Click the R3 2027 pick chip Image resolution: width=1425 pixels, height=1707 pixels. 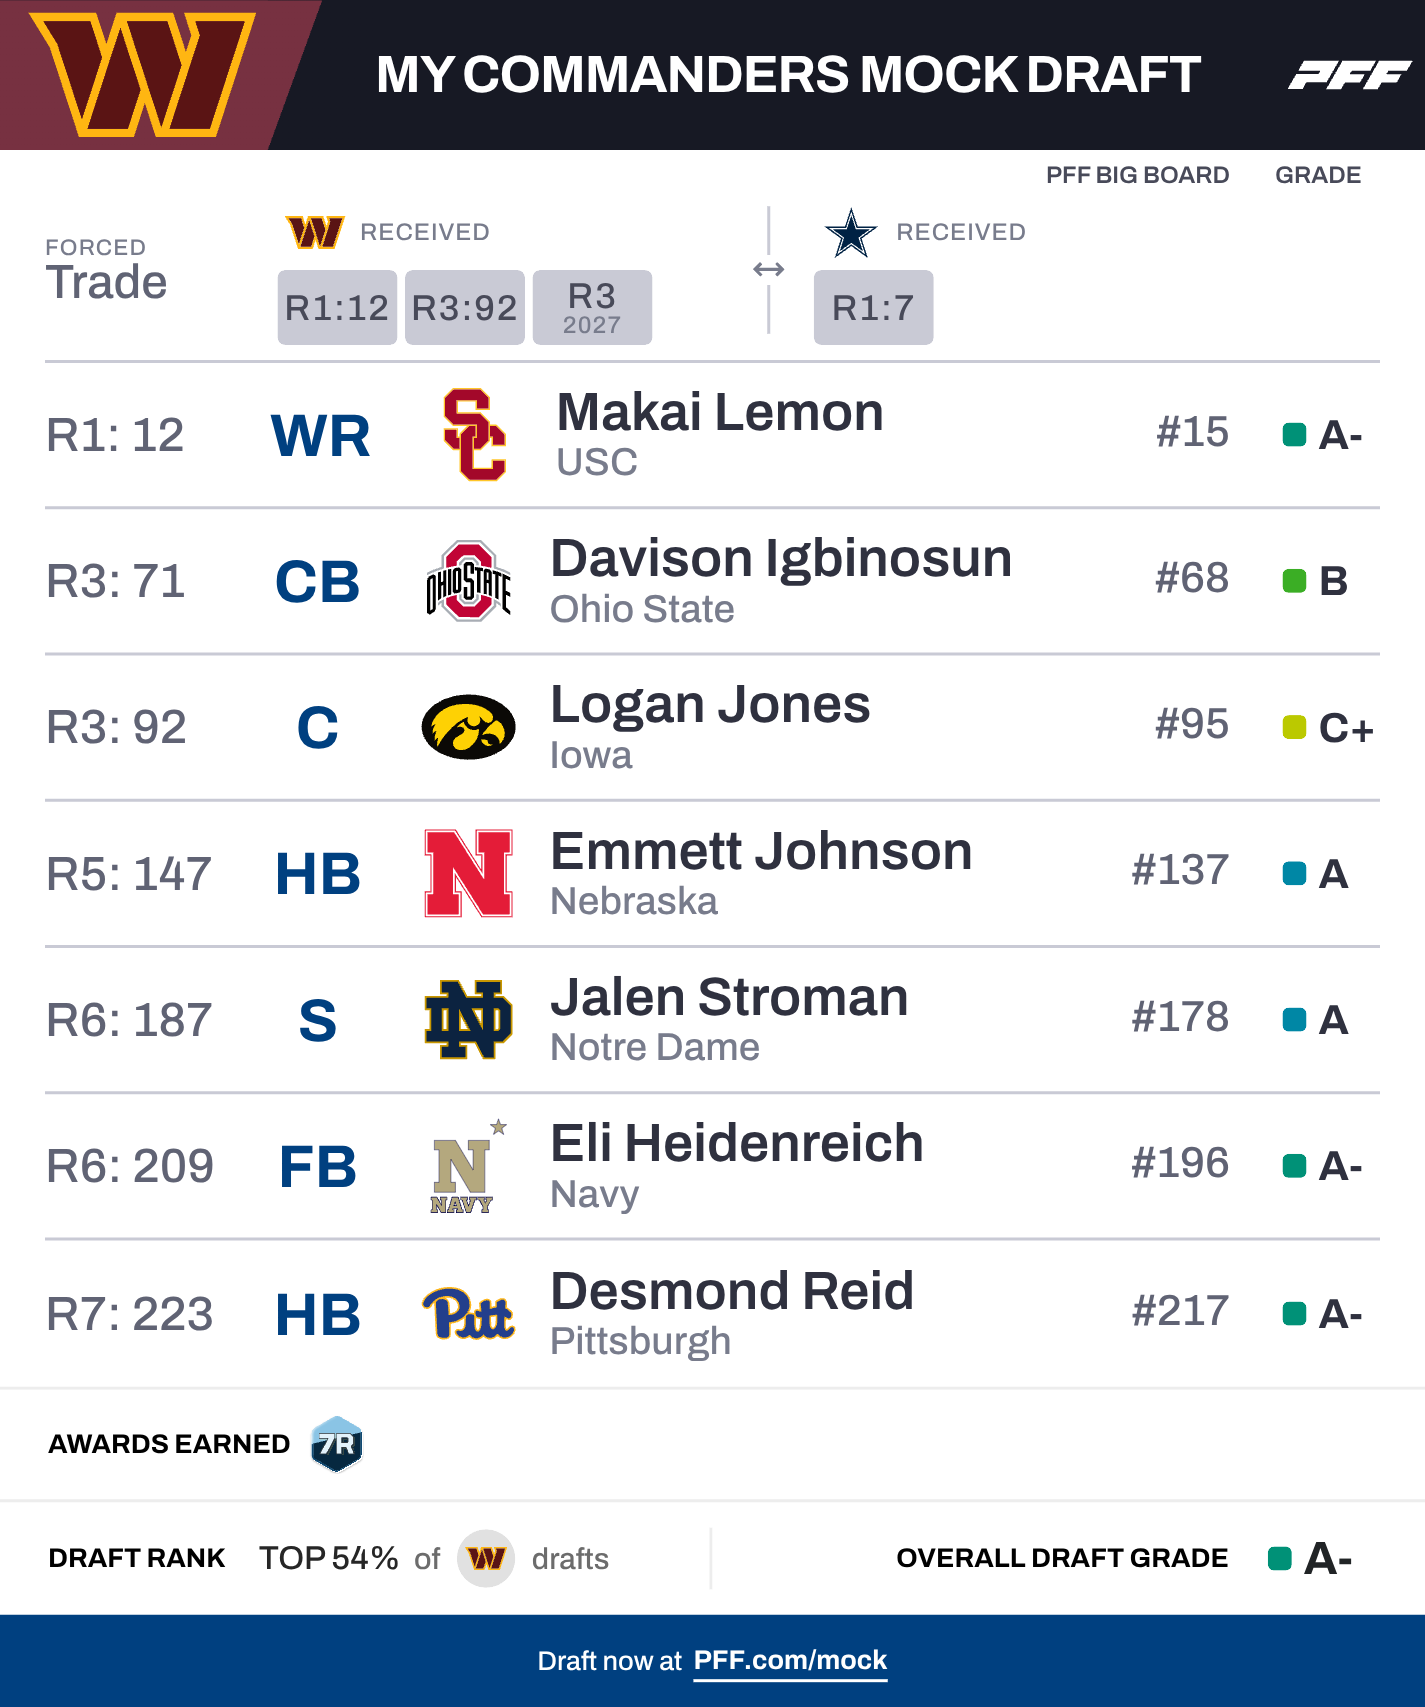coord(592,307)
